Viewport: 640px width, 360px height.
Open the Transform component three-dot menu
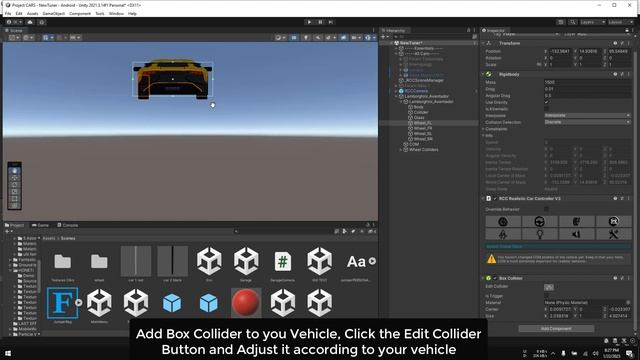point(629,43)
